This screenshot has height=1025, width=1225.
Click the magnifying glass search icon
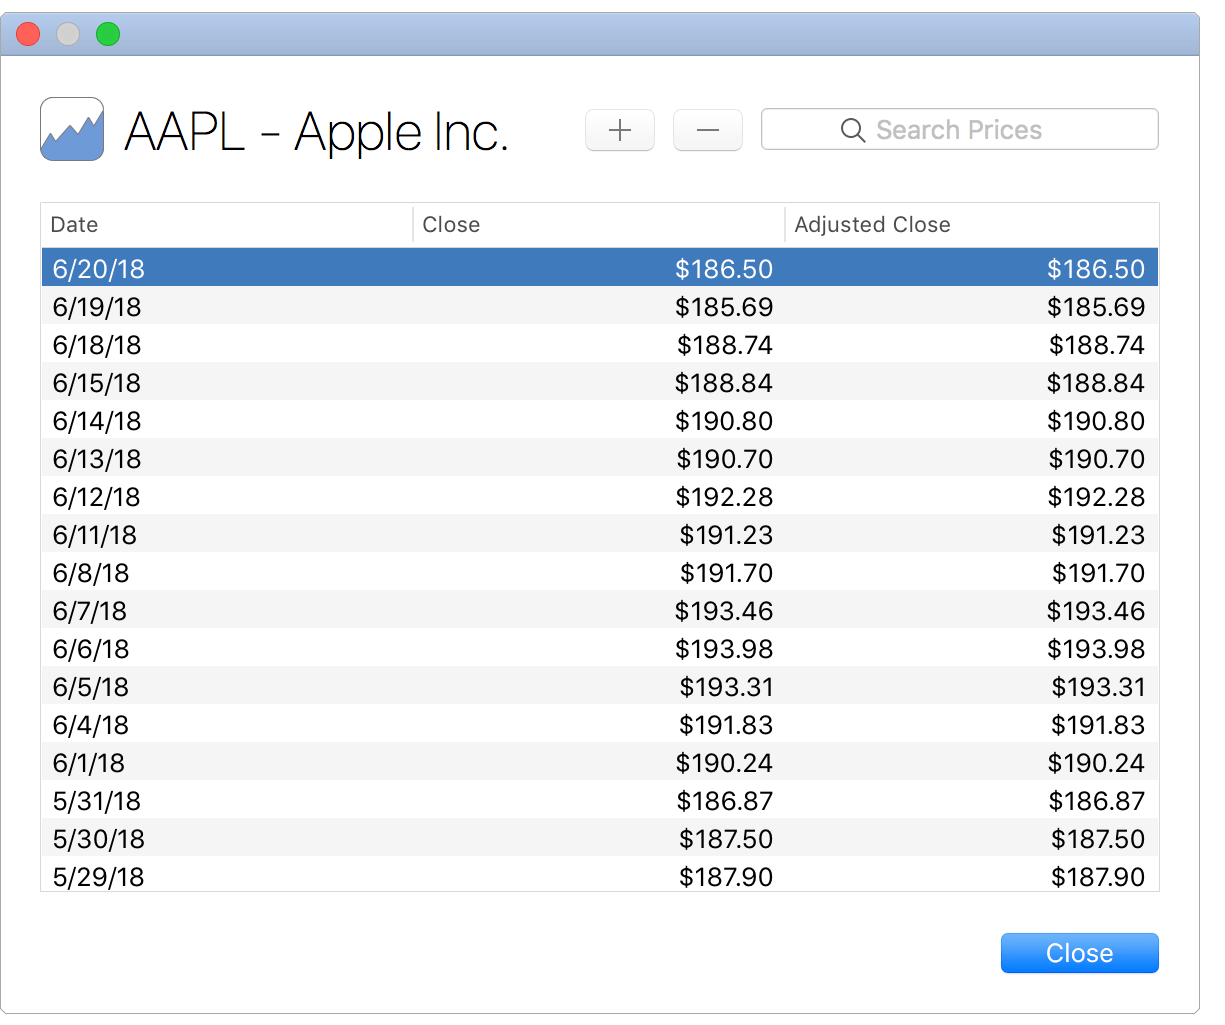pos(852,131)
